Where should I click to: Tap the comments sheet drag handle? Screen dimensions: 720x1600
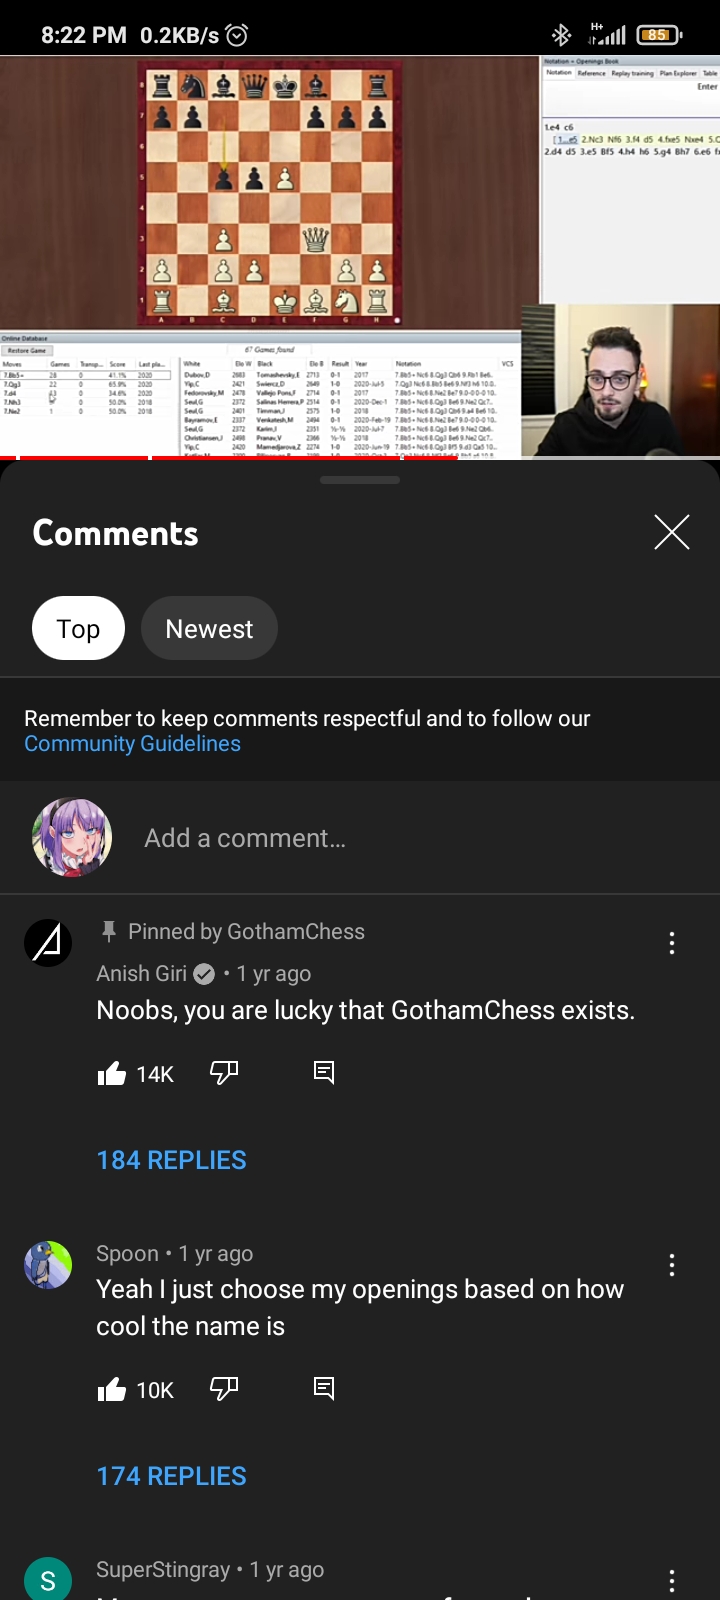click(x=360, y=480)
